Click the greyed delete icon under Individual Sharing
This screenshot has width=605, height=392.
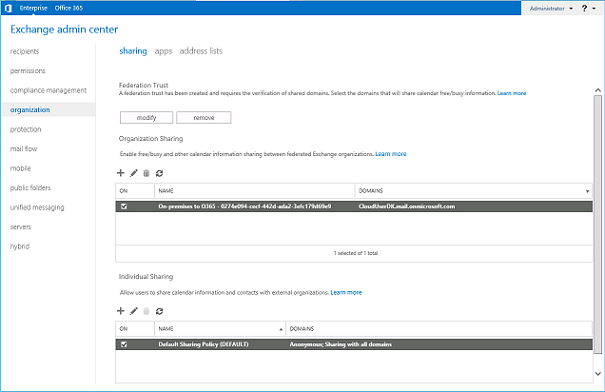[x=146, y=311]
